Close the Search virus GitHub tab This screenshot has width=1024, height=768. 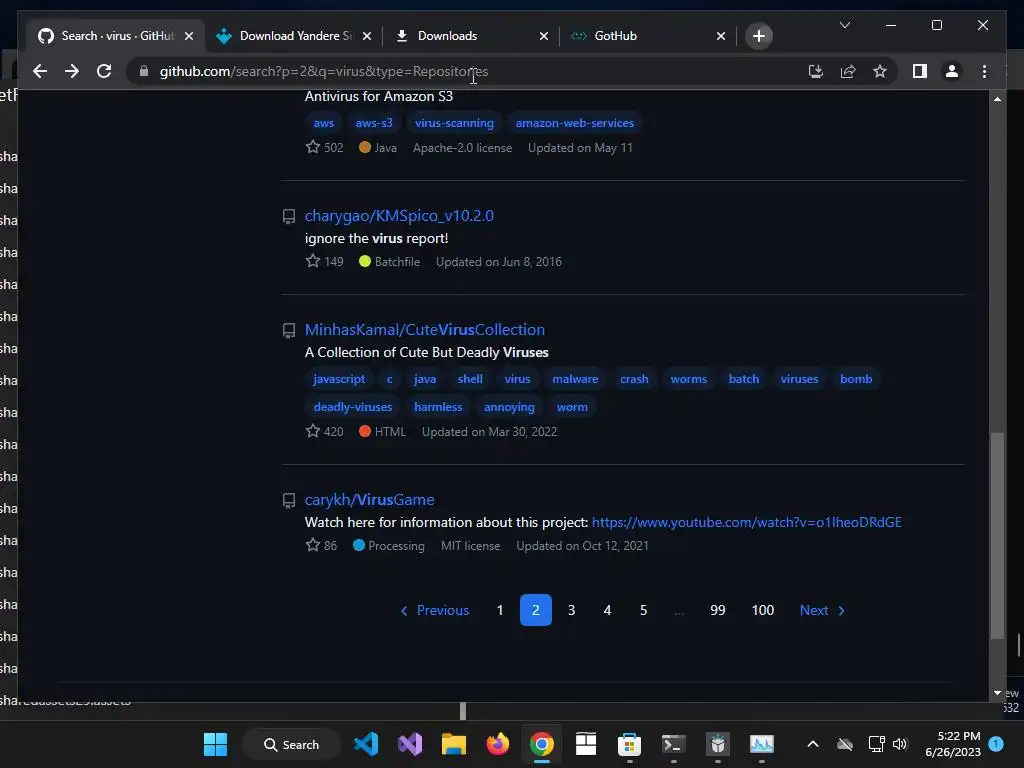point(189,36)
